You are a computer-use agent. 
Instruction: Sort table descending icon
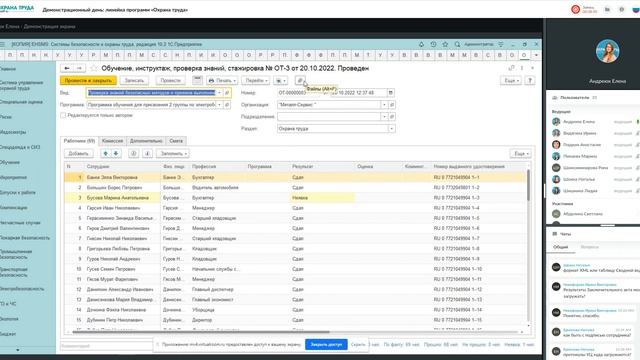[147, 153]
